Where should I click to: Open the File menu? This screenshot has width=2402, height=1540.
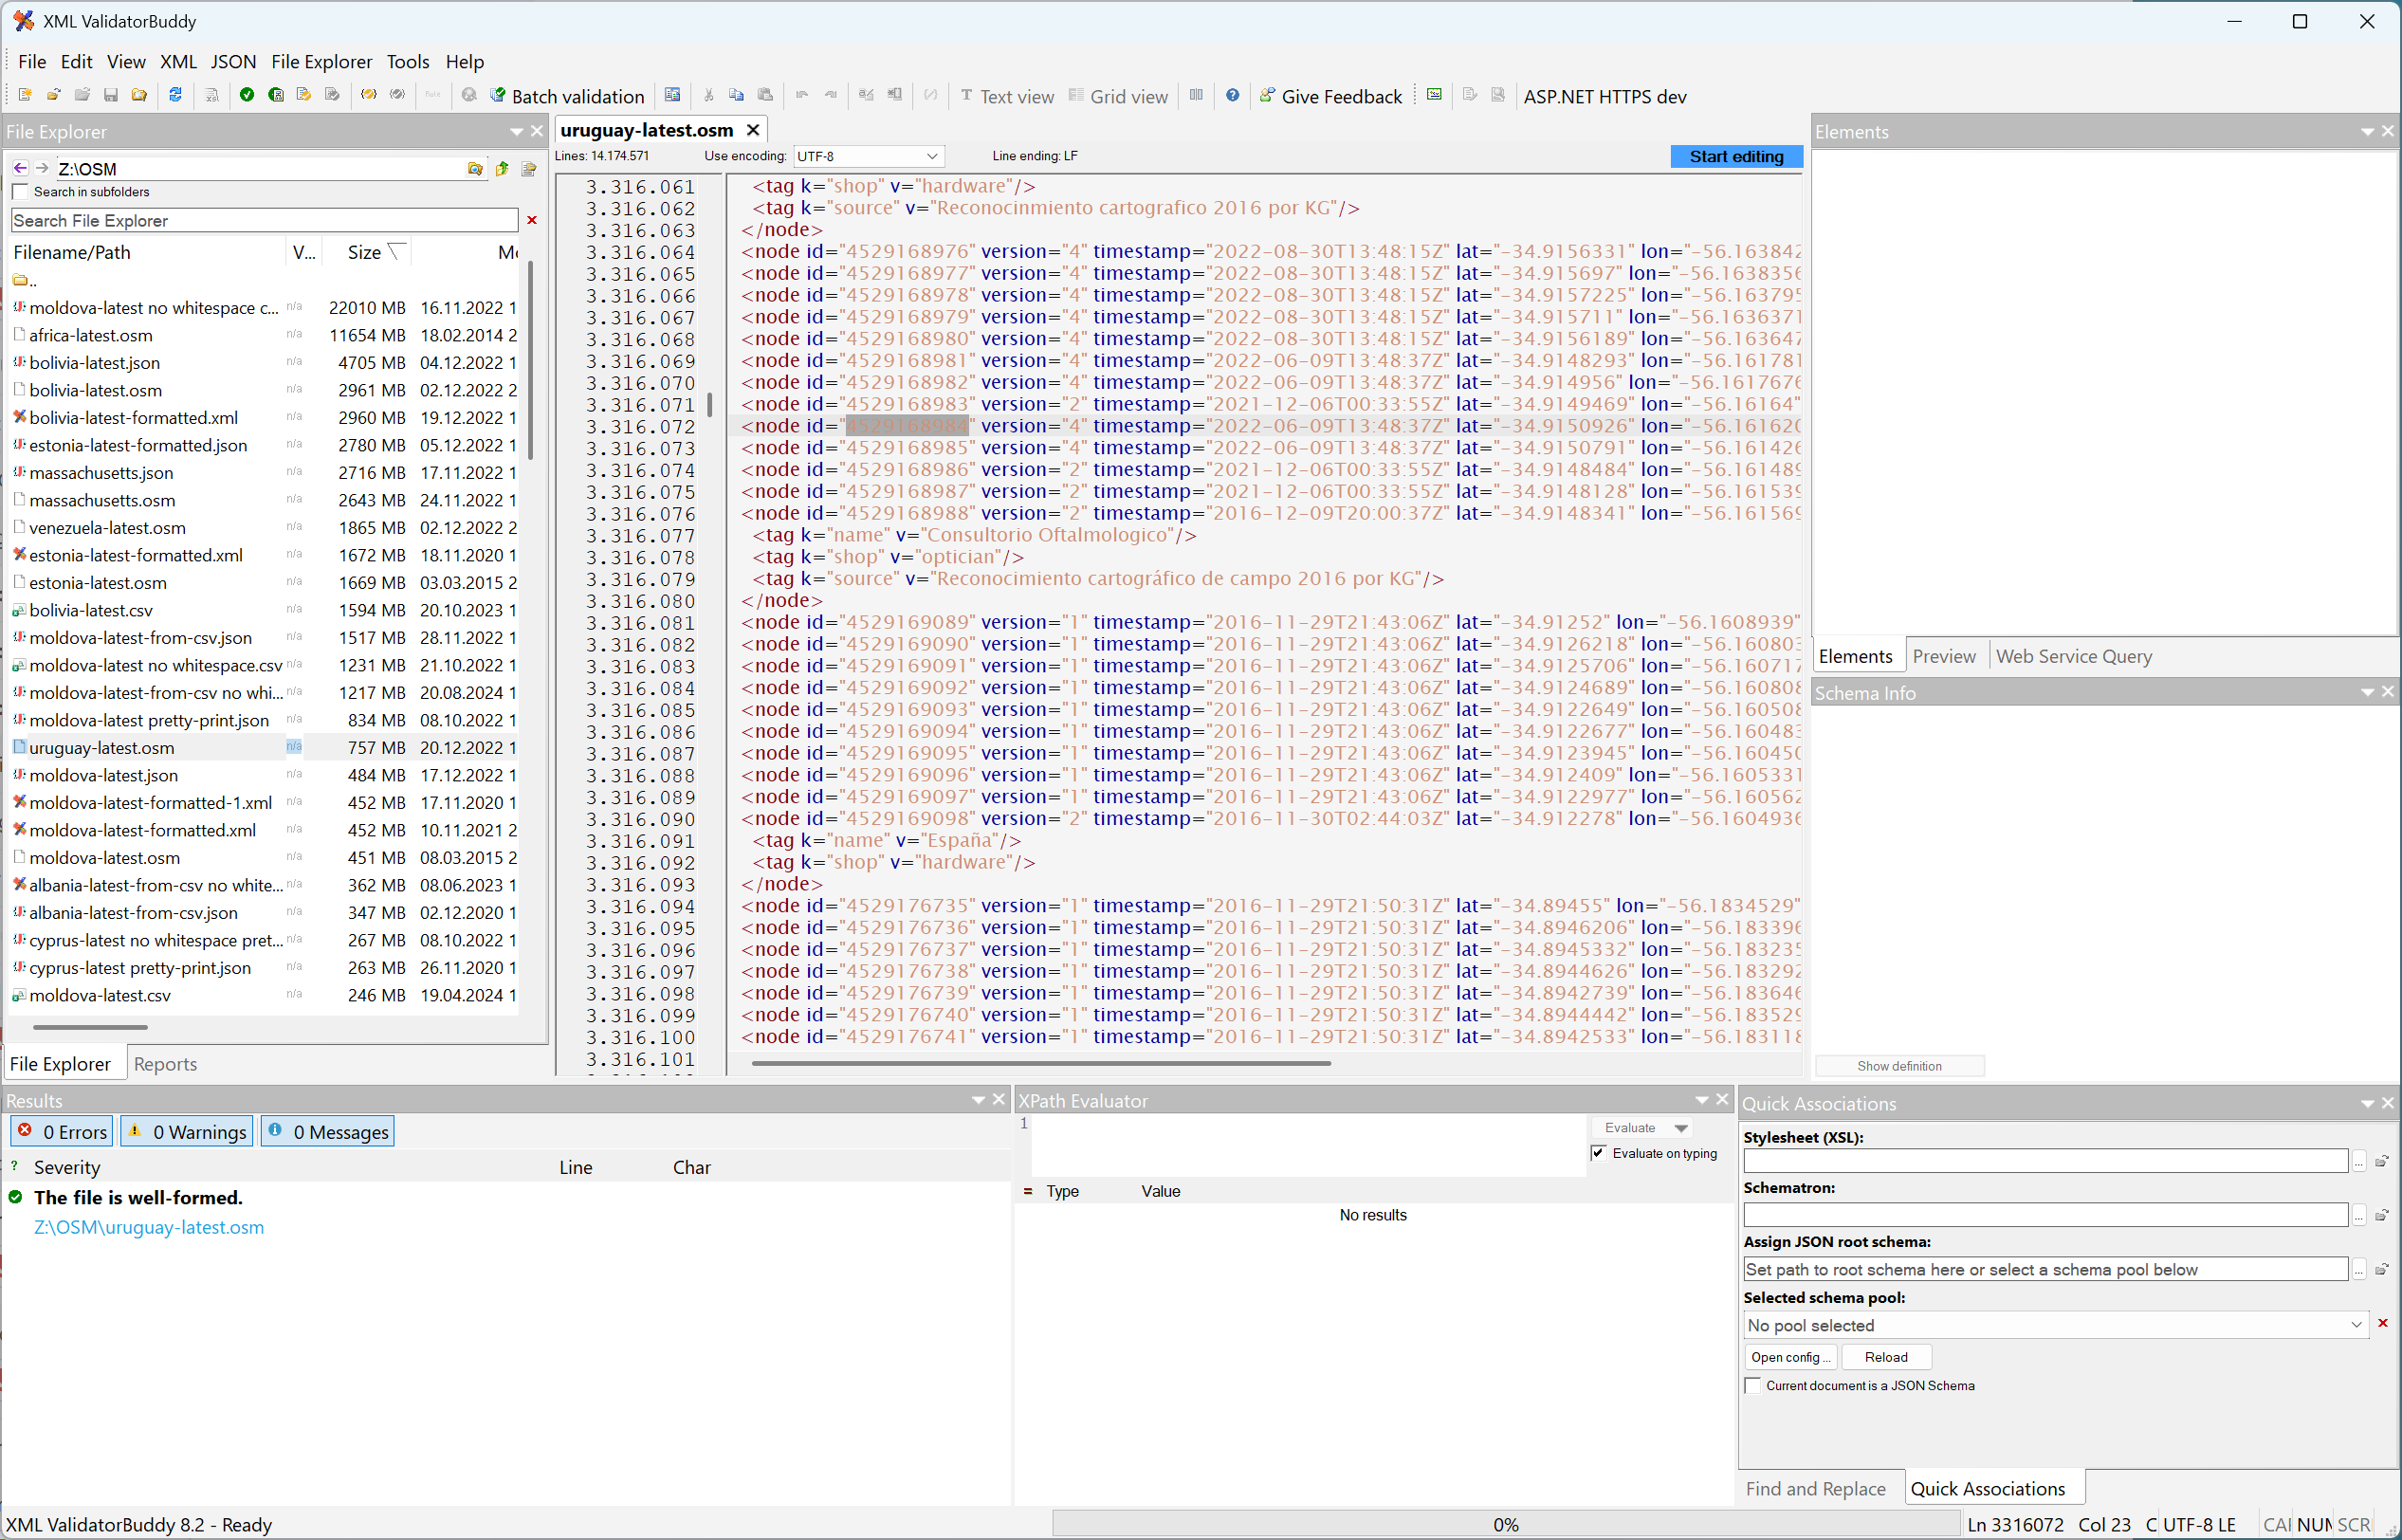[32, 61]
